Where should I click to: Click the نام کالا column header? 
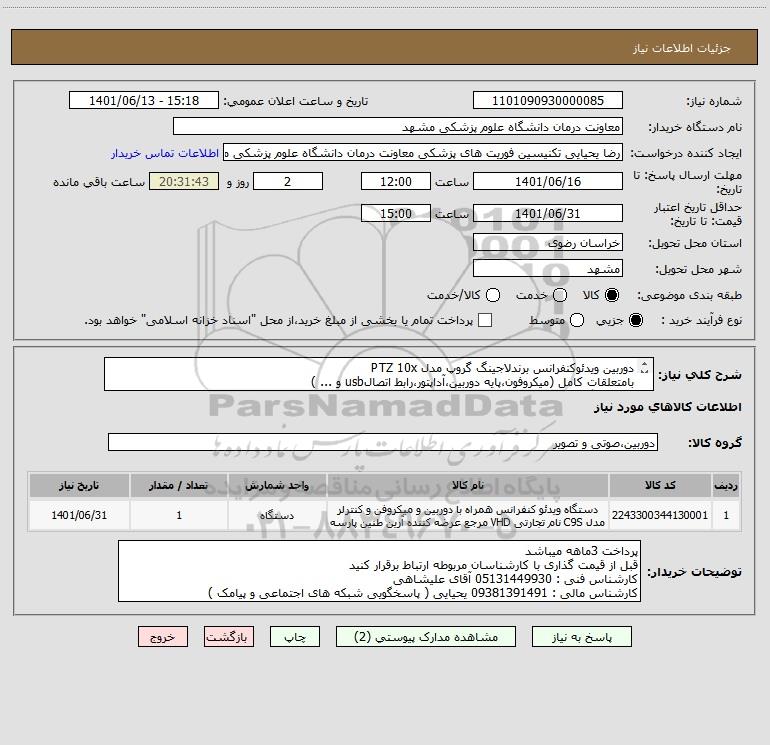click(468, 485)
